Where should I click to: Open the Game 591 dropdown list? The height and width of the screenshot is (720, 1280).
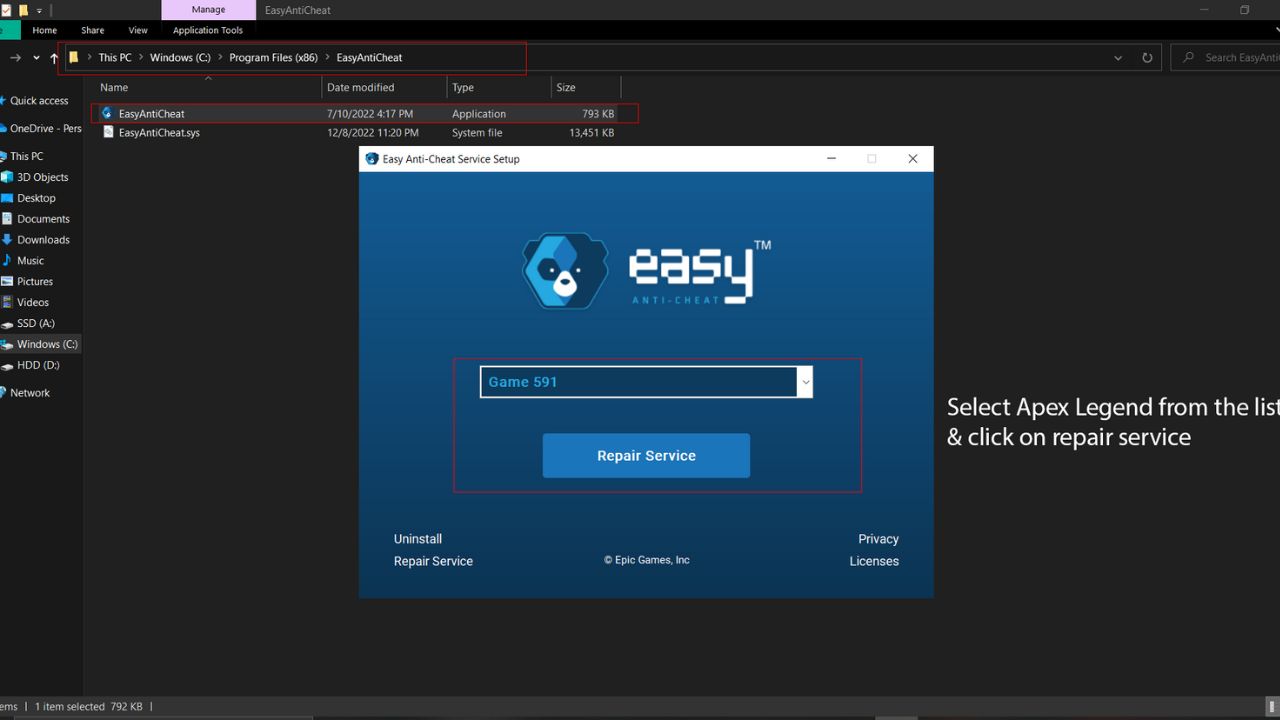(x=804, y=382)
